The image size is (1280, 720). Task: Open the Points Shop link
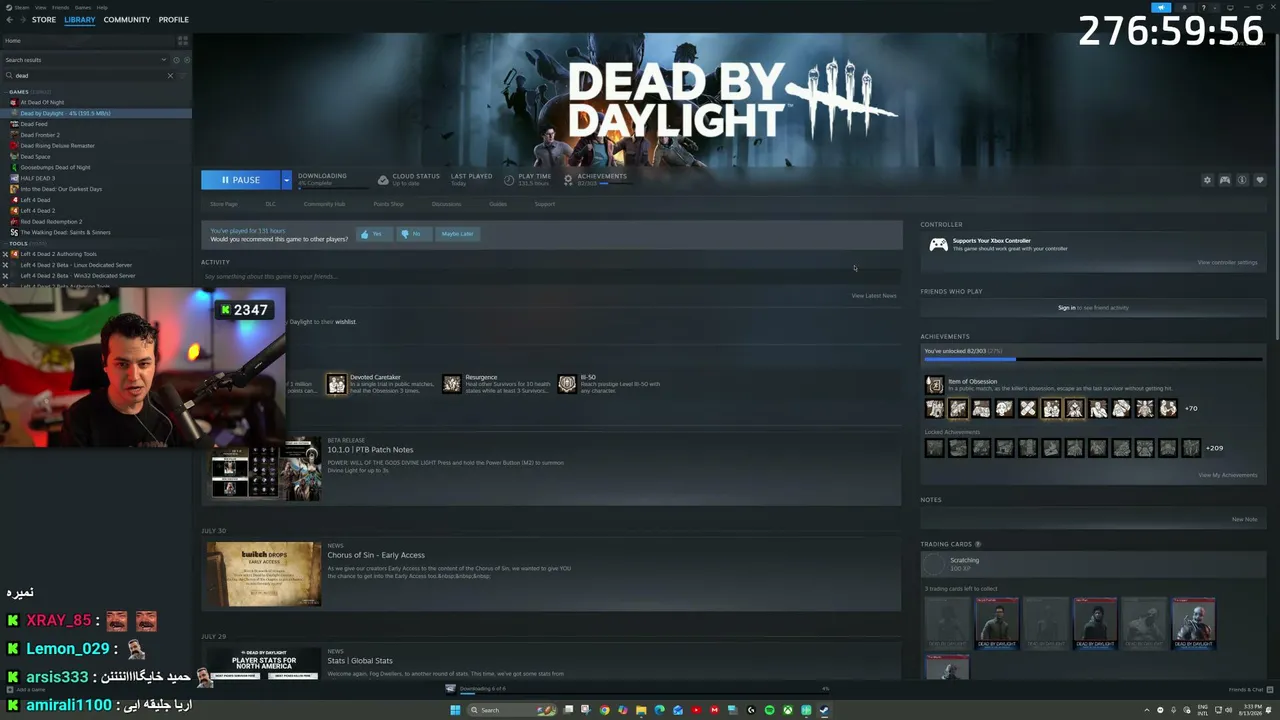[x=388, y=204]
